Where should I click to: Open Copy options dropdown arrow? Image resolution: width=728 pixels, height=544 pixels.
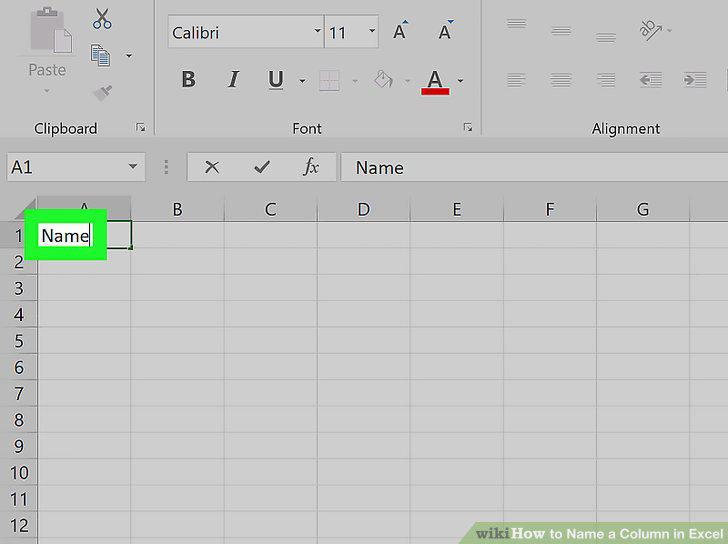click(x=129, y=56)
